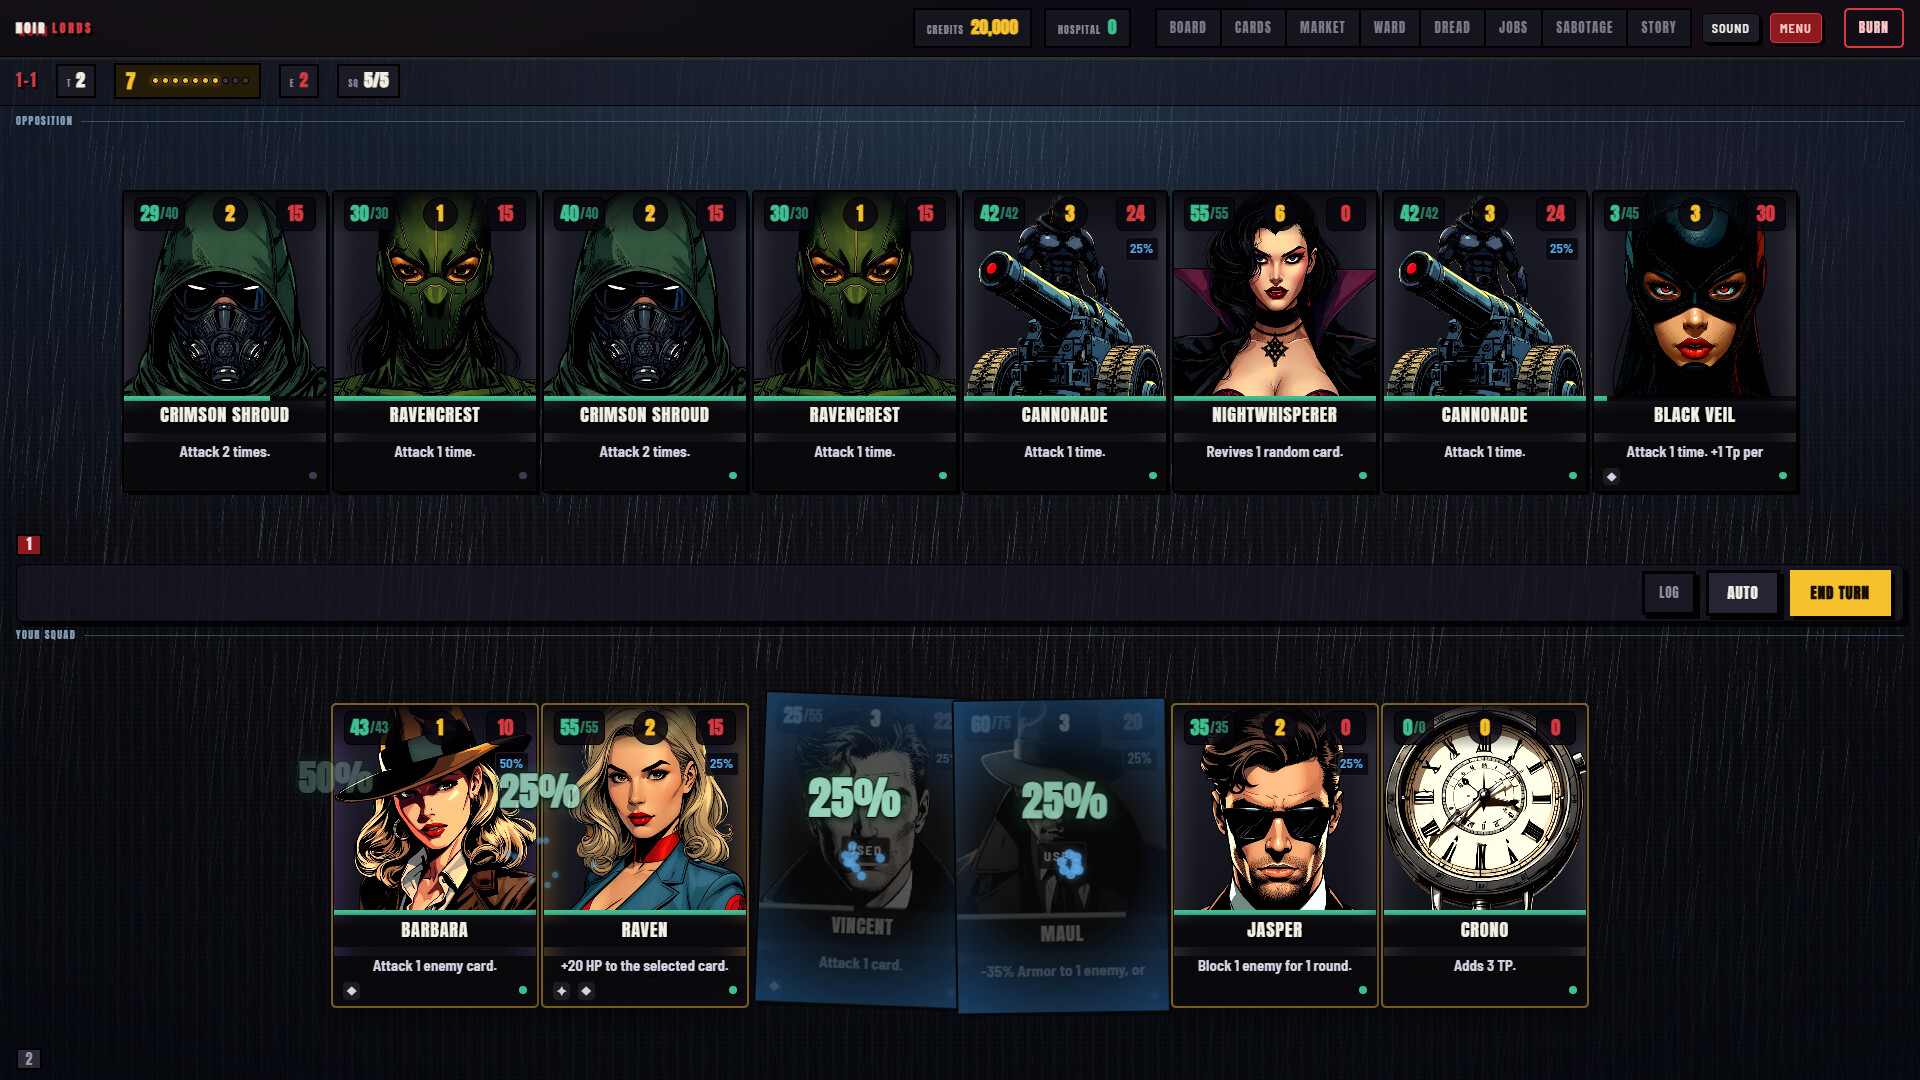Click the Noir Lords logo
Screen dimensions: 1920x1080
[x=53, y=28]
